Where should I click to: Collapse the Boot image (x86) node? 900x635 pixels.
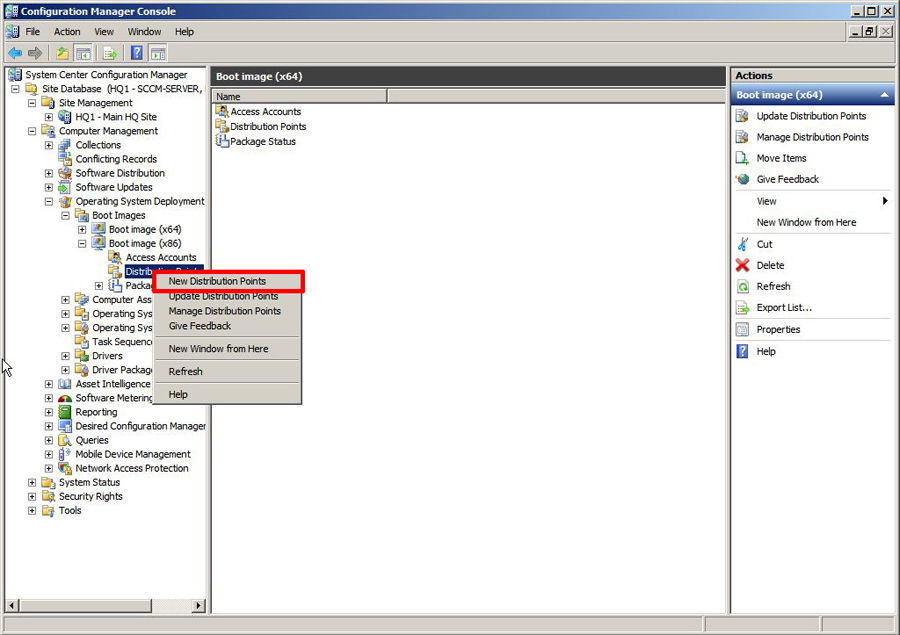click(82, 243)
